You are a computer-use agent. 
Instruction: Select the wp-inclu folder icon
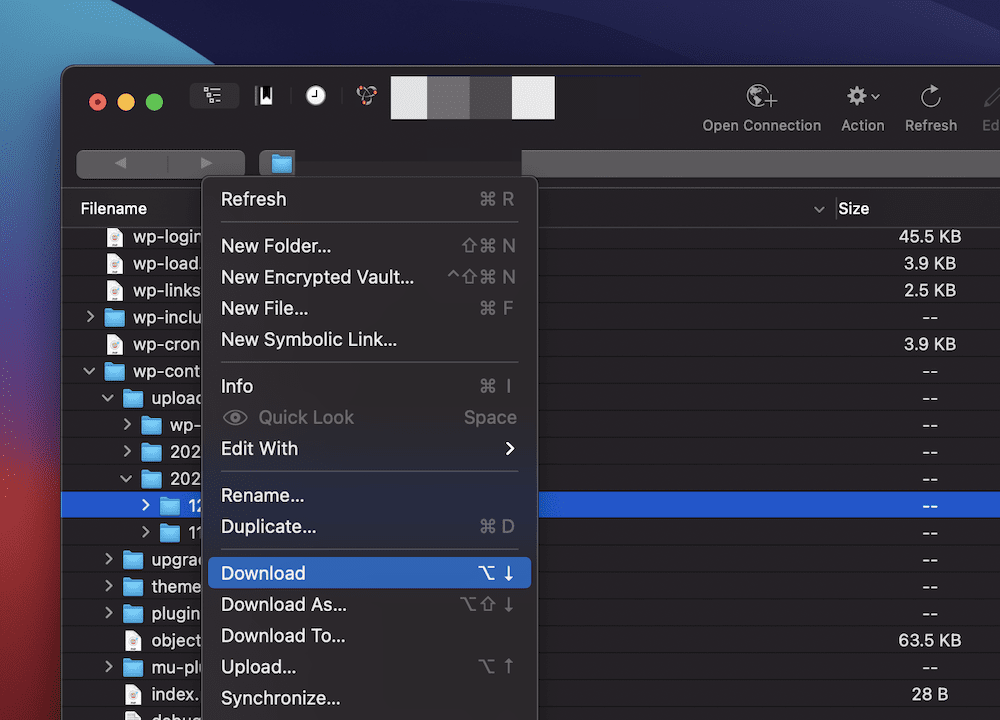tap(115, 317)
